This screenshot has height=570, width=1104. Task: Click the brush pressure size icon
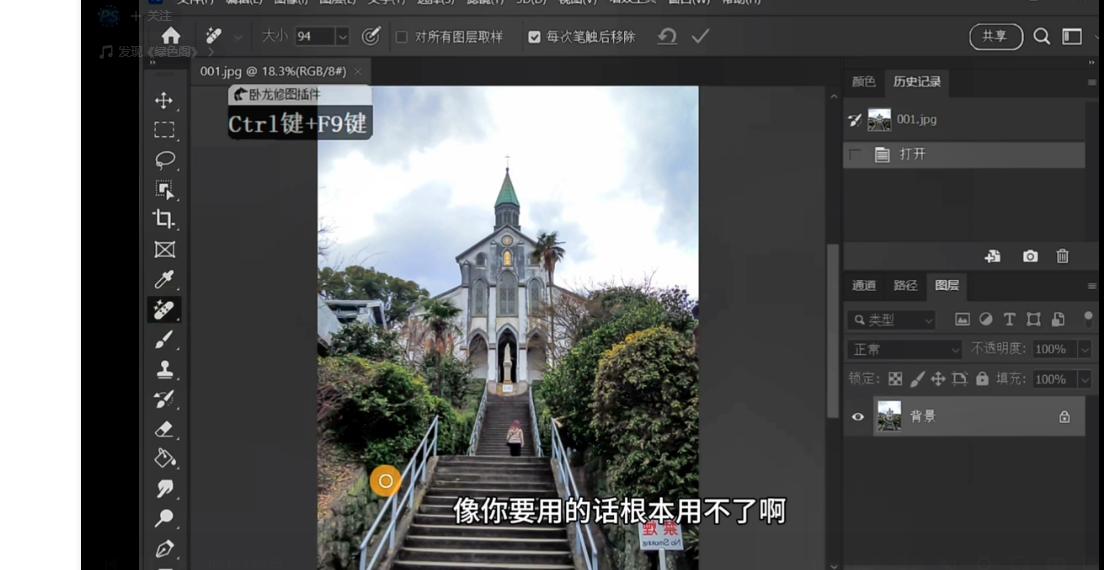tap(371, 37)
